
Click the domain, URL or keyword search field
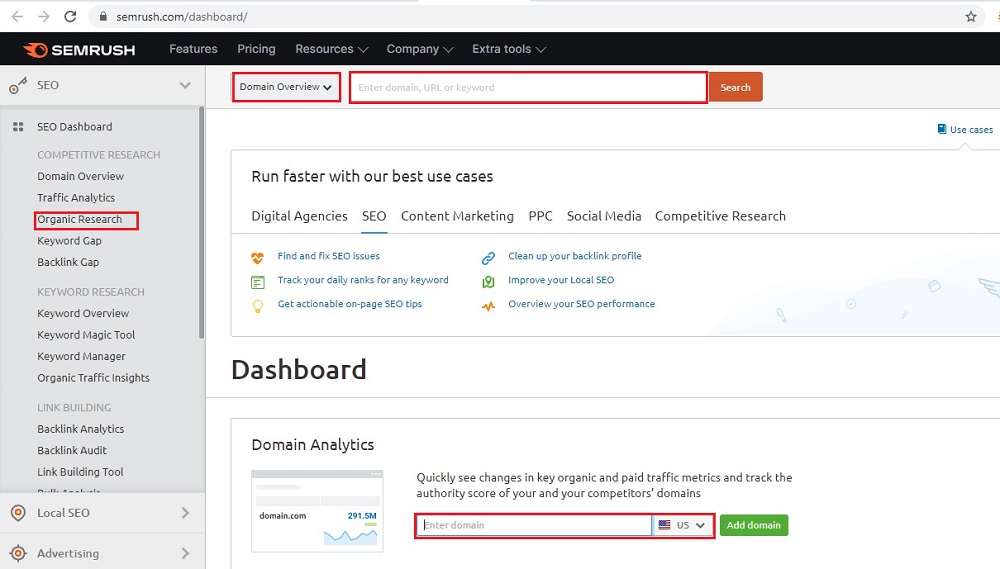(529, 87)
